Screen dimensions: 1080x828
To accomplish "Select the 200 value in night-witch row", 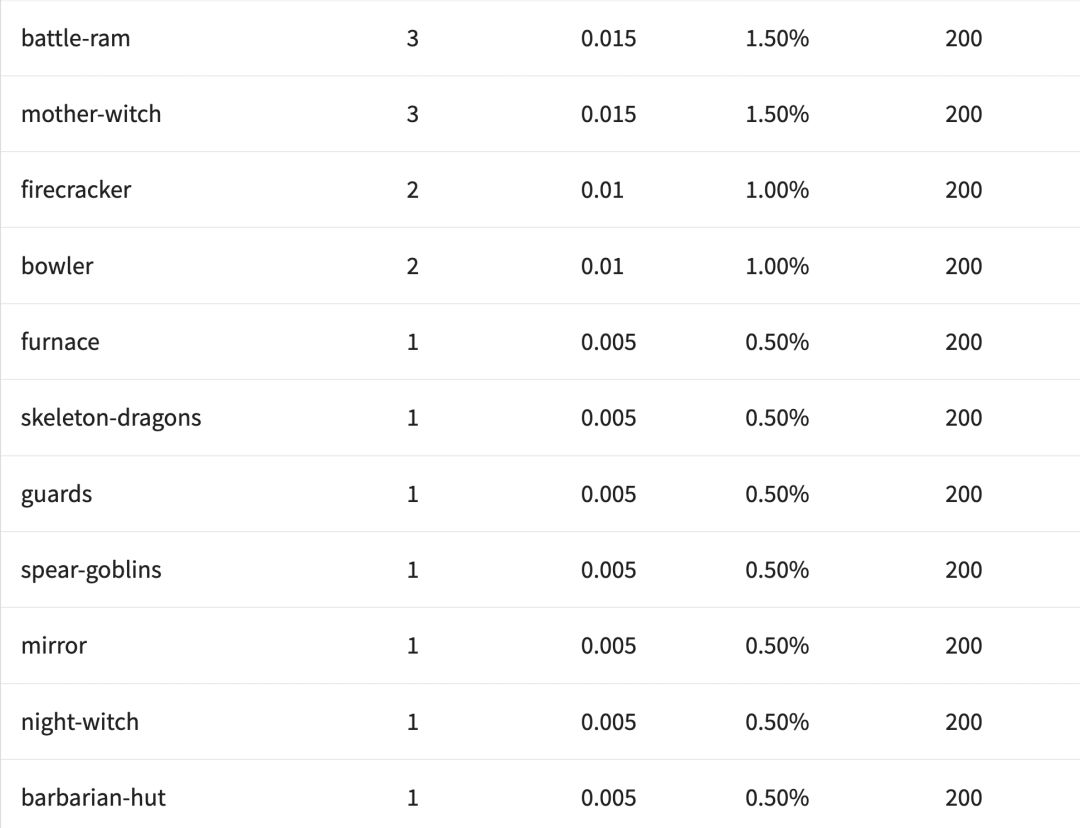I will (963, 722).
